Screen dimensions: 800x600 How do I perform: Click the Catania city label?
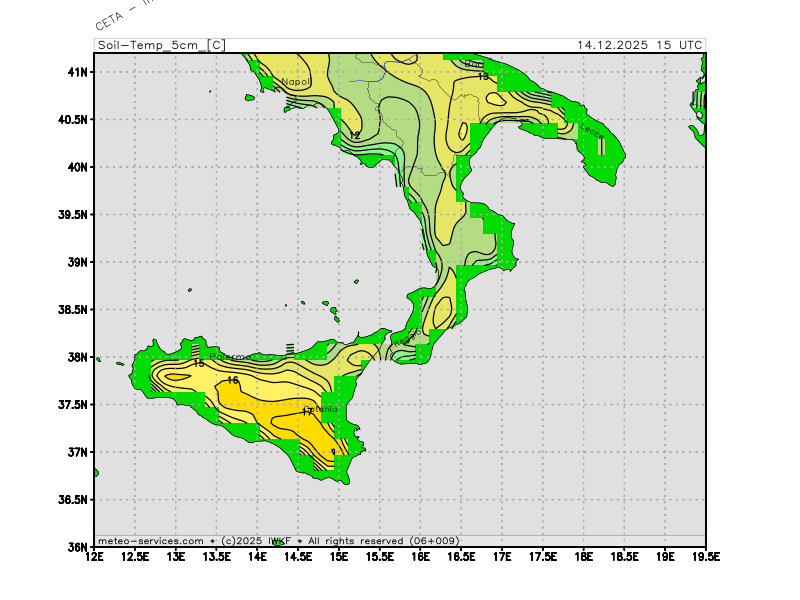[x=324, y=409]
